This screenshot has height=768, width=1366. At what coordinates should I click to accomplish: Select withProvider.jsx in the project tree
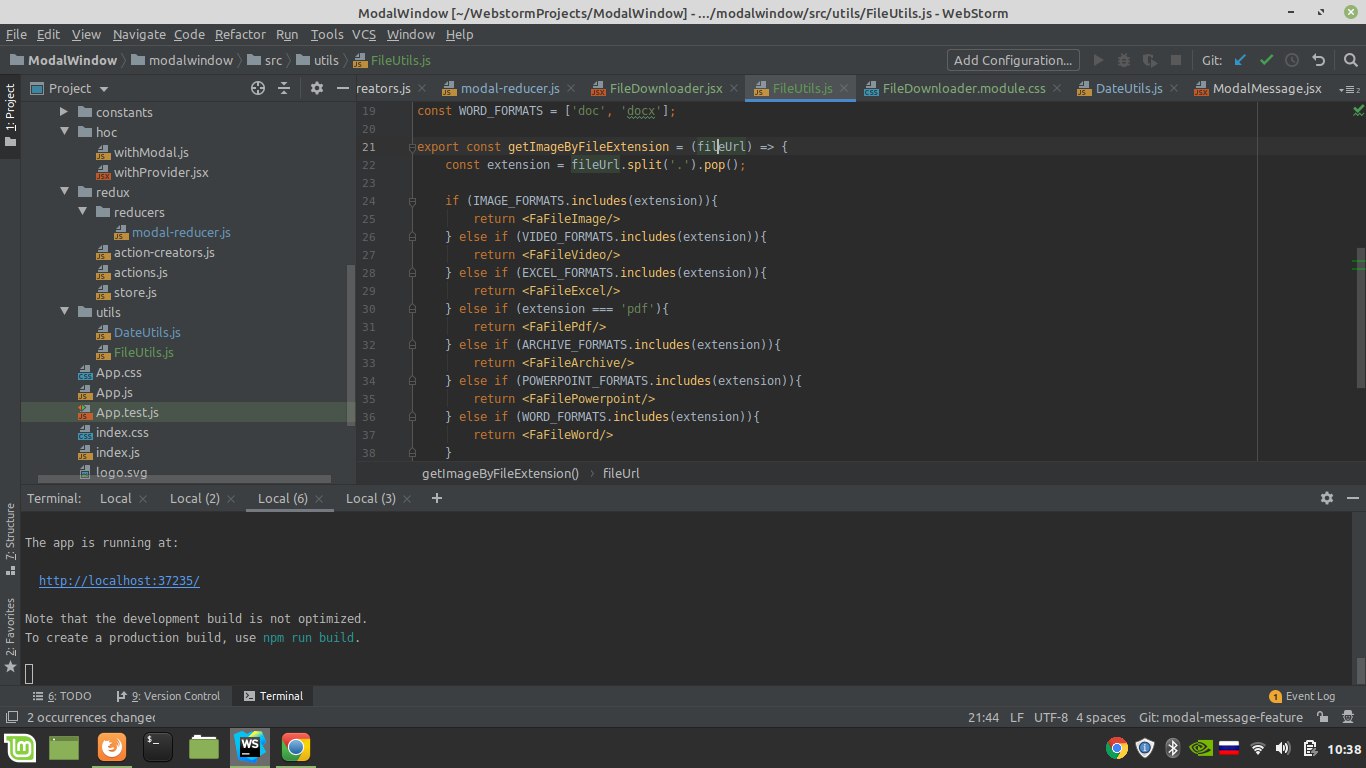[160, 172]
